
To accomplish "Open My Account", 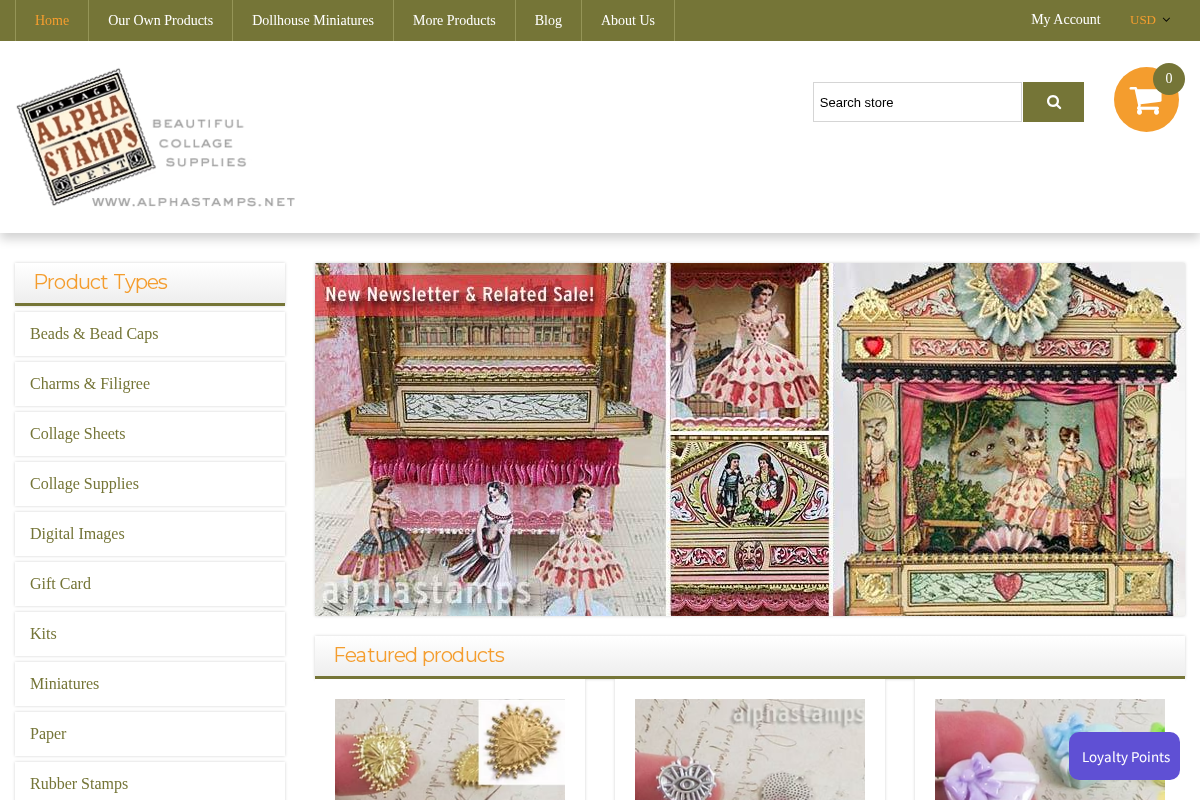I will point(1066,19).
